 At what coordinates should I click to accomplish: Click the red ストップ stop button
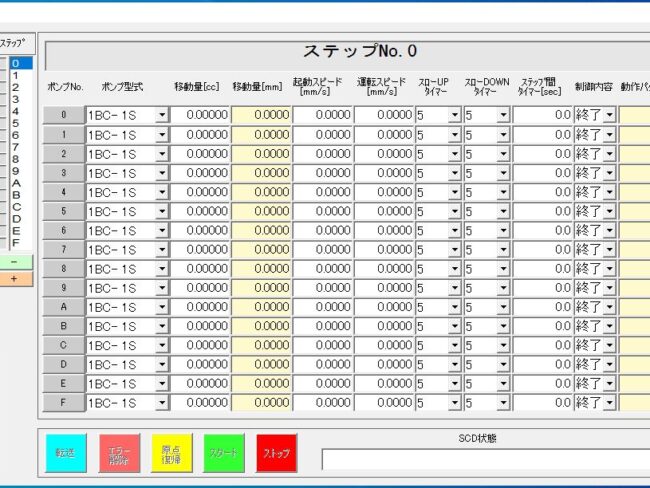(x=276, y=453)
